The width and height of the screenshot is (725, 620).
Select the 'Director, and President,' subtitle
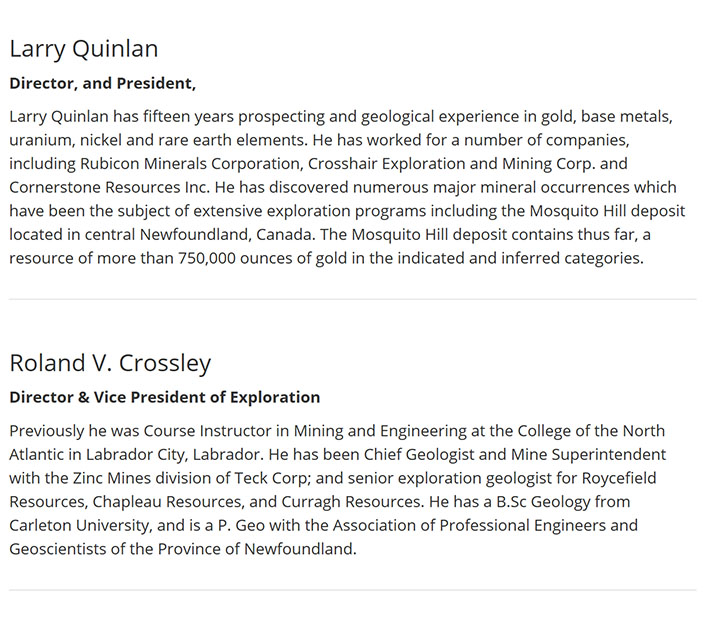tap(103, 84)
